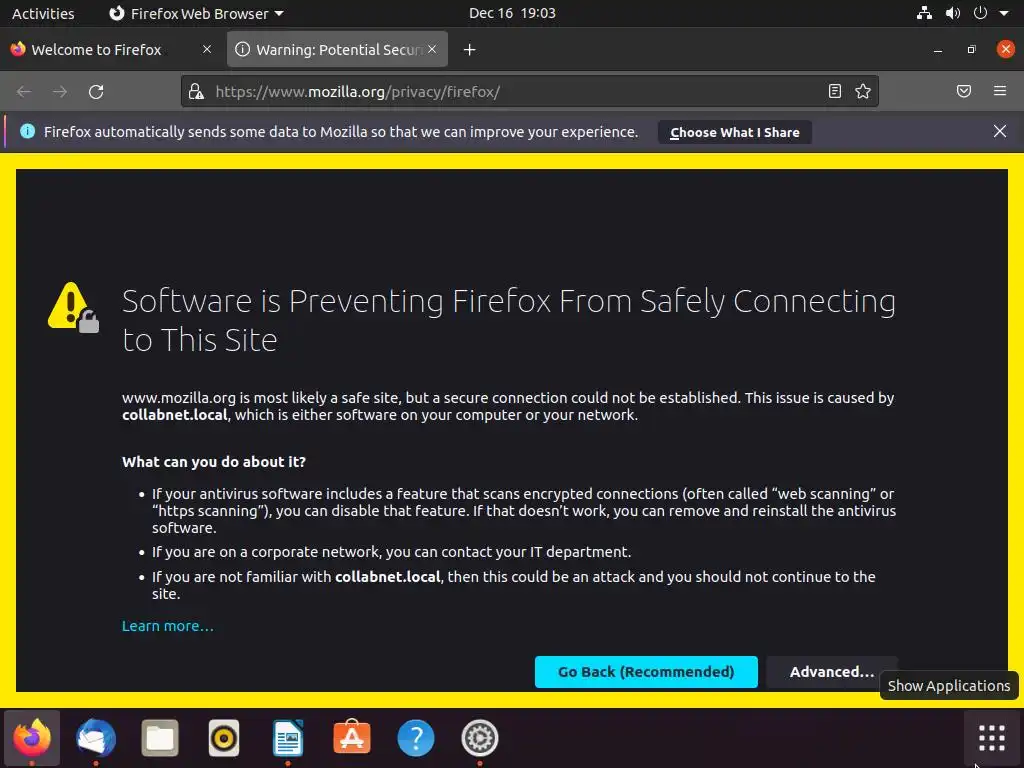This screenshot has width=1024, height=768.
Task: Open Rhythmbox music player in dock
Action: 223,738
